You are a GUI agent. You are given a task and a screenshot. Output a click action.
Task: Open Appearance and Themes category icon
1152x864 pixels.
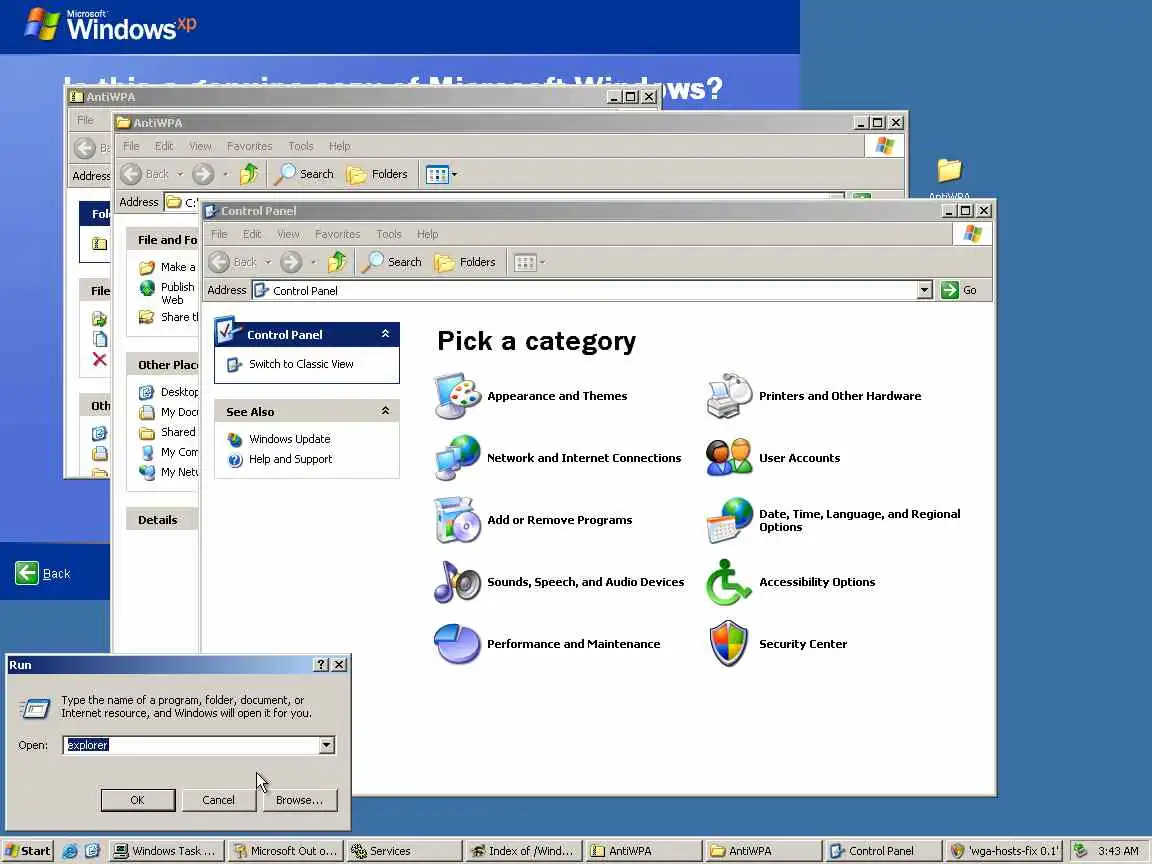pyautogui.click(x=458, y=396)
